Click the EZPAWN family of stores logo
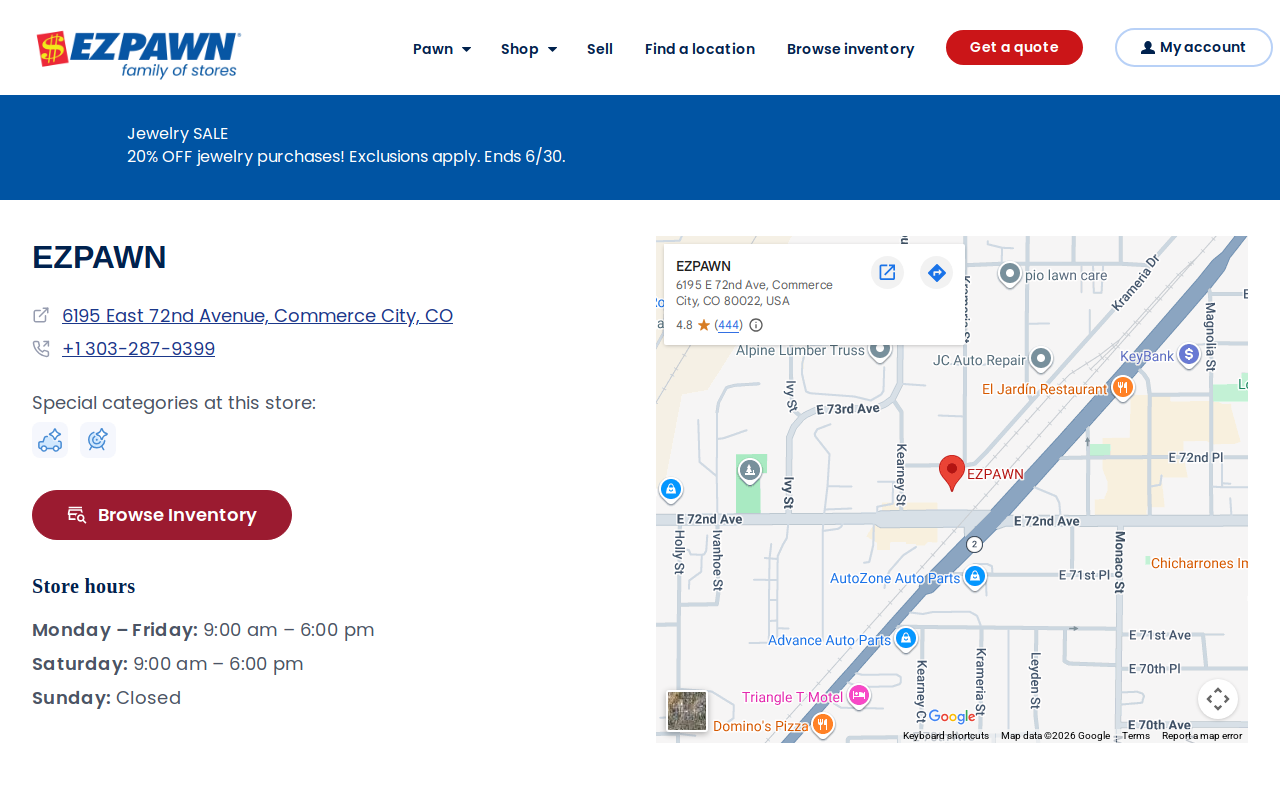 138,54
